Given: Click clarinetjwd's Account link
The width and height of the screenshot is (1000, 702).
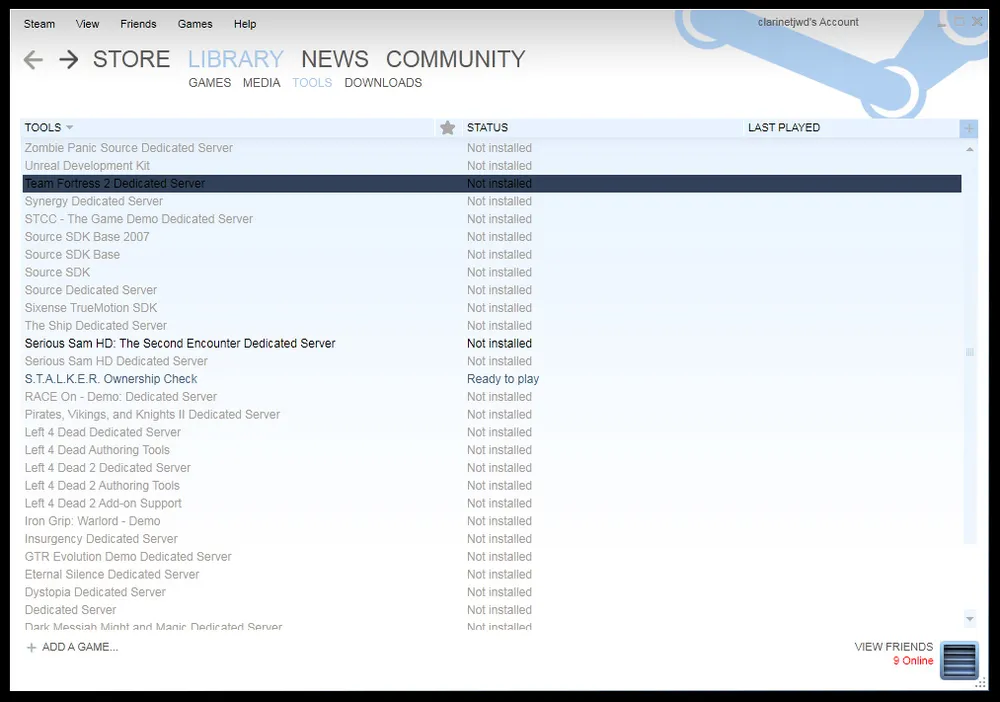Looking at the screenshot, I should [808, 22].
